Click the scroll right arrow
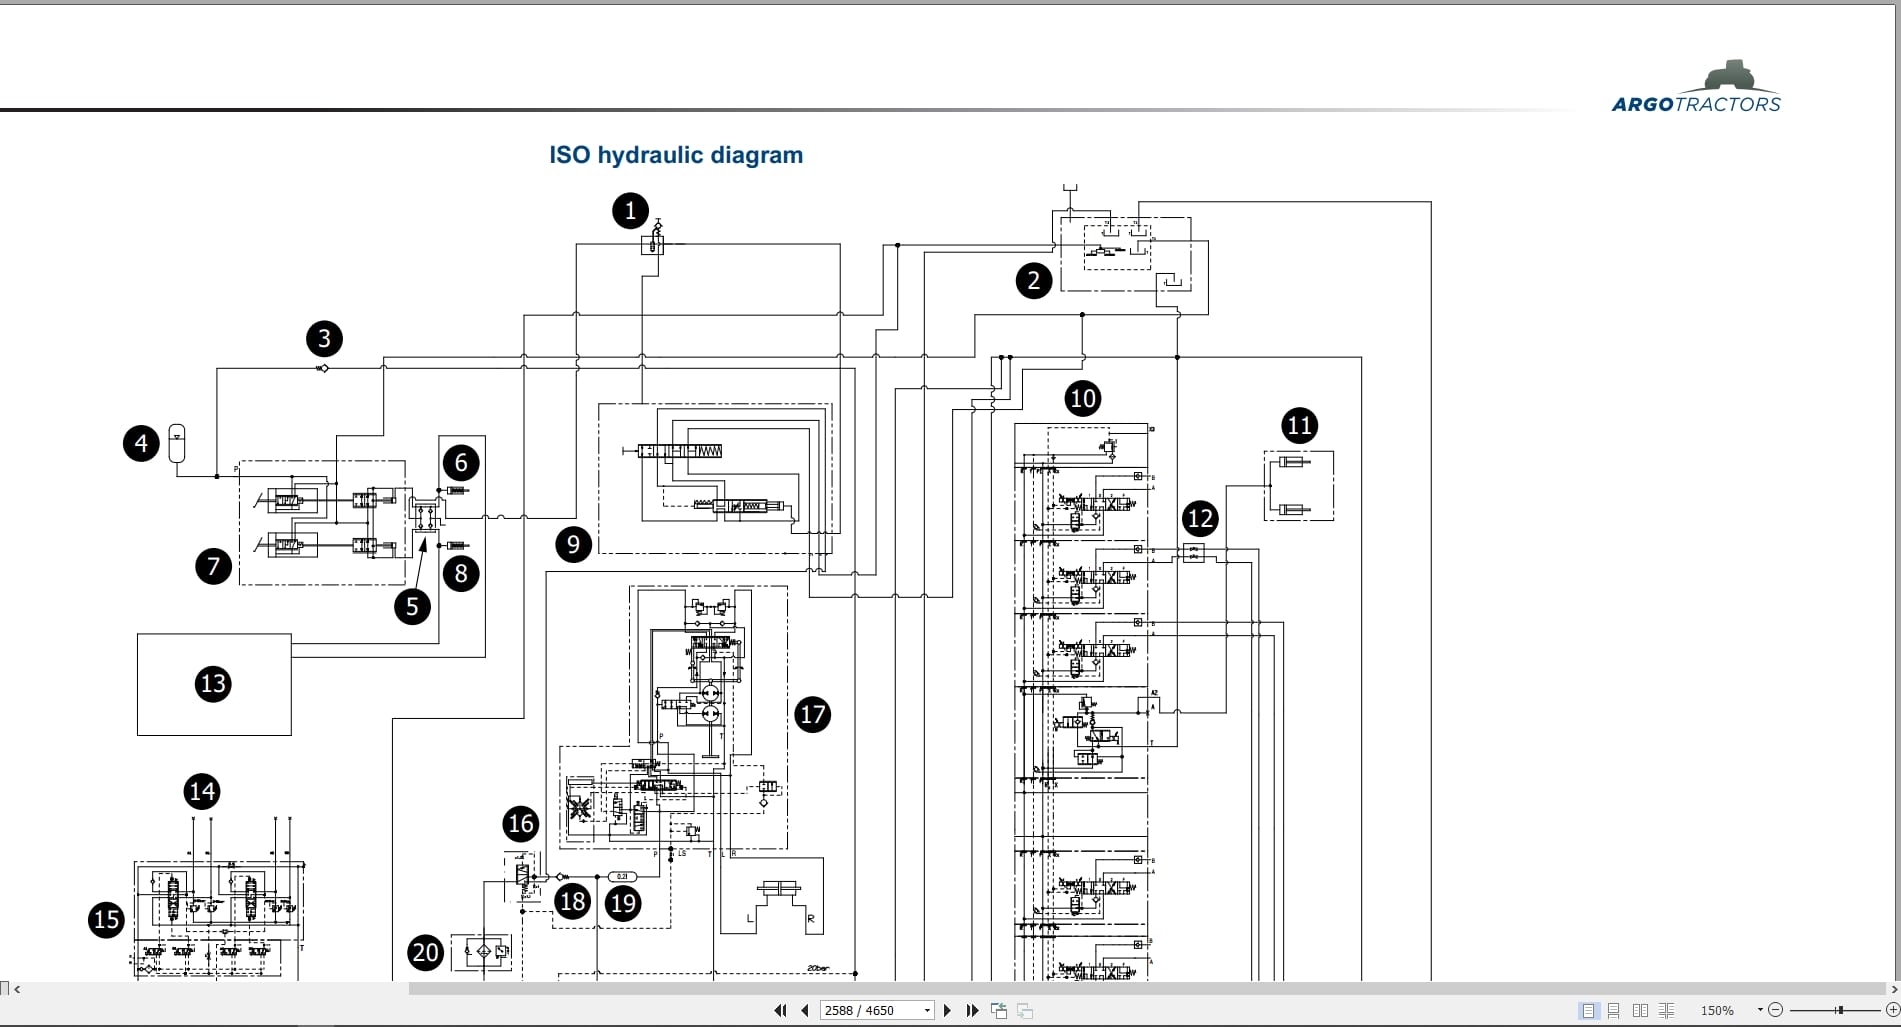Image resolution: width=1901 pixels, height=1027 pixels. (1892, 989)
